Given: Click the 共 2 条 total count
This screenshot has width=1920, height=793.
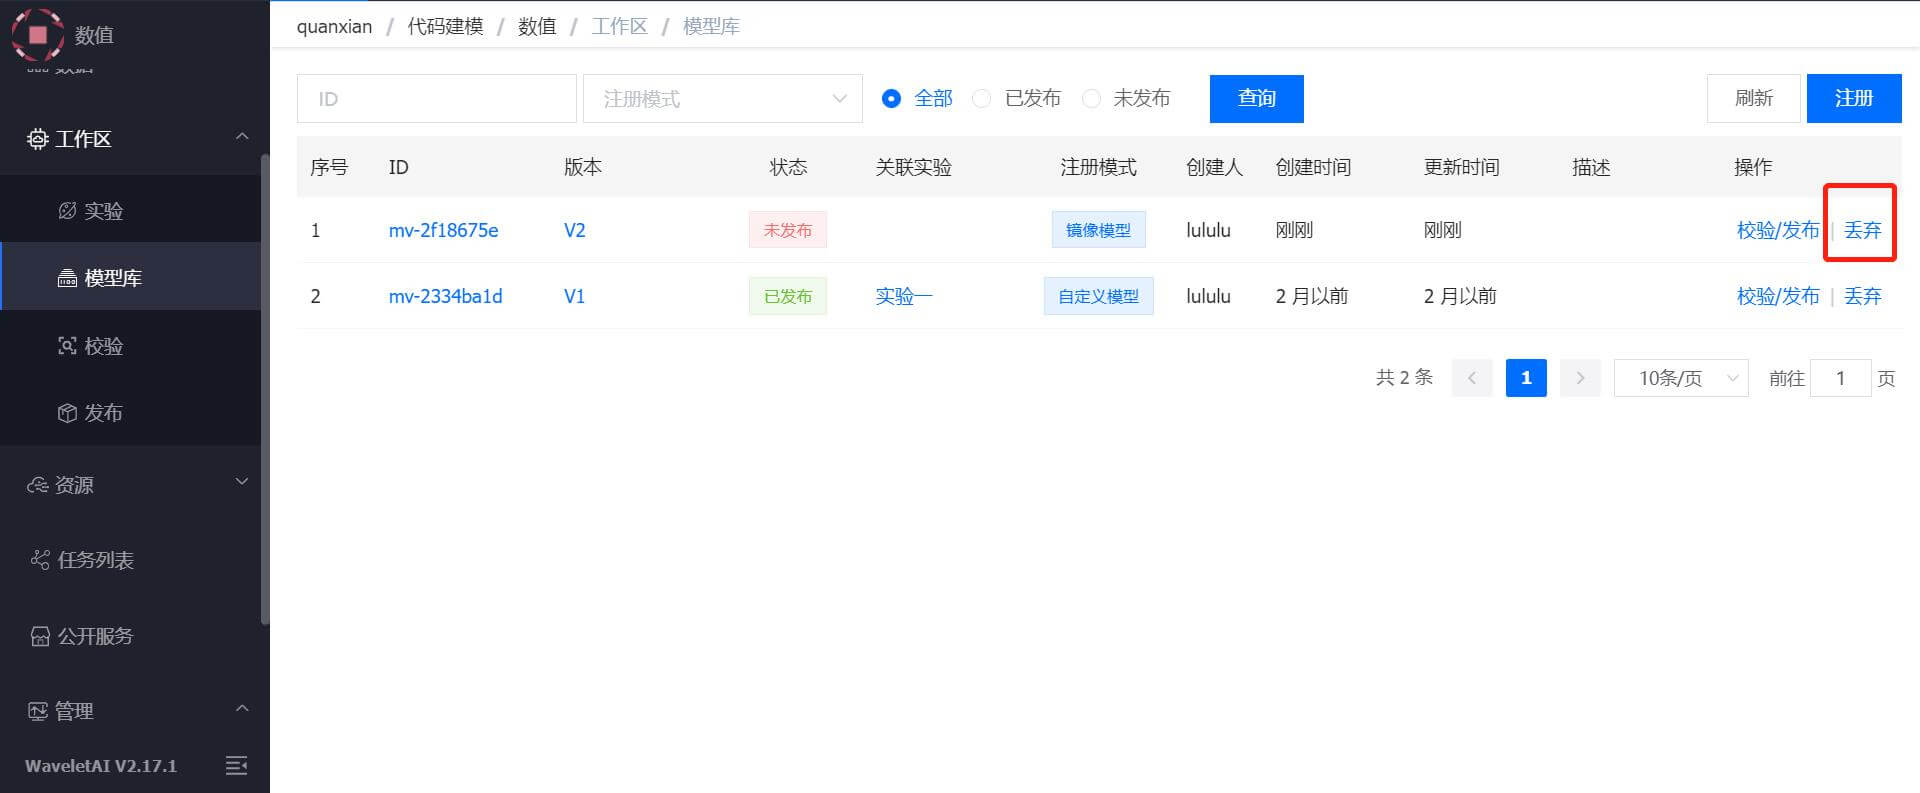Looking at the screenshot, I should click(1404, 377).
